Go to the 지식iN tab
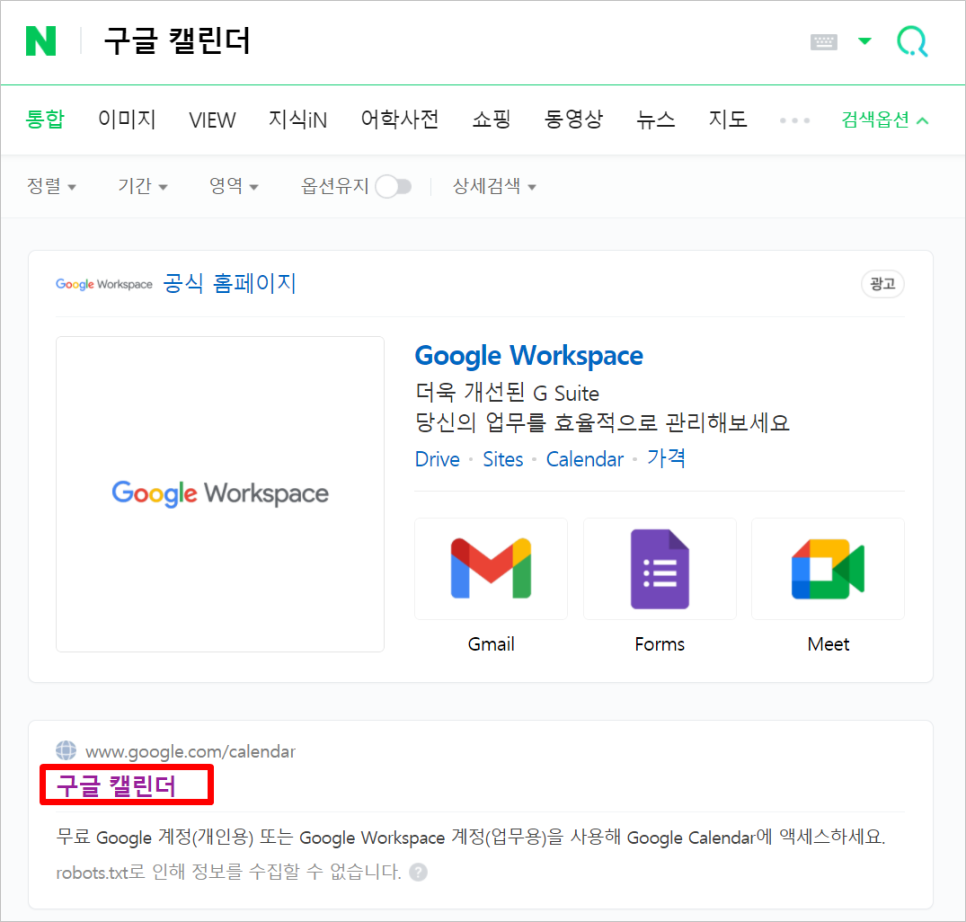 [x=298, y=119]
